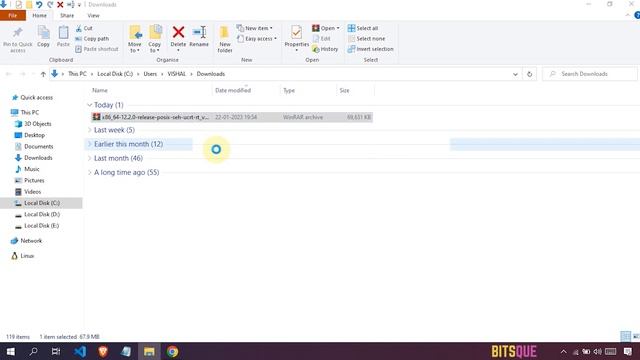
Task: Switch to the Home ribbon tab
Action: [x=40, y=16]
